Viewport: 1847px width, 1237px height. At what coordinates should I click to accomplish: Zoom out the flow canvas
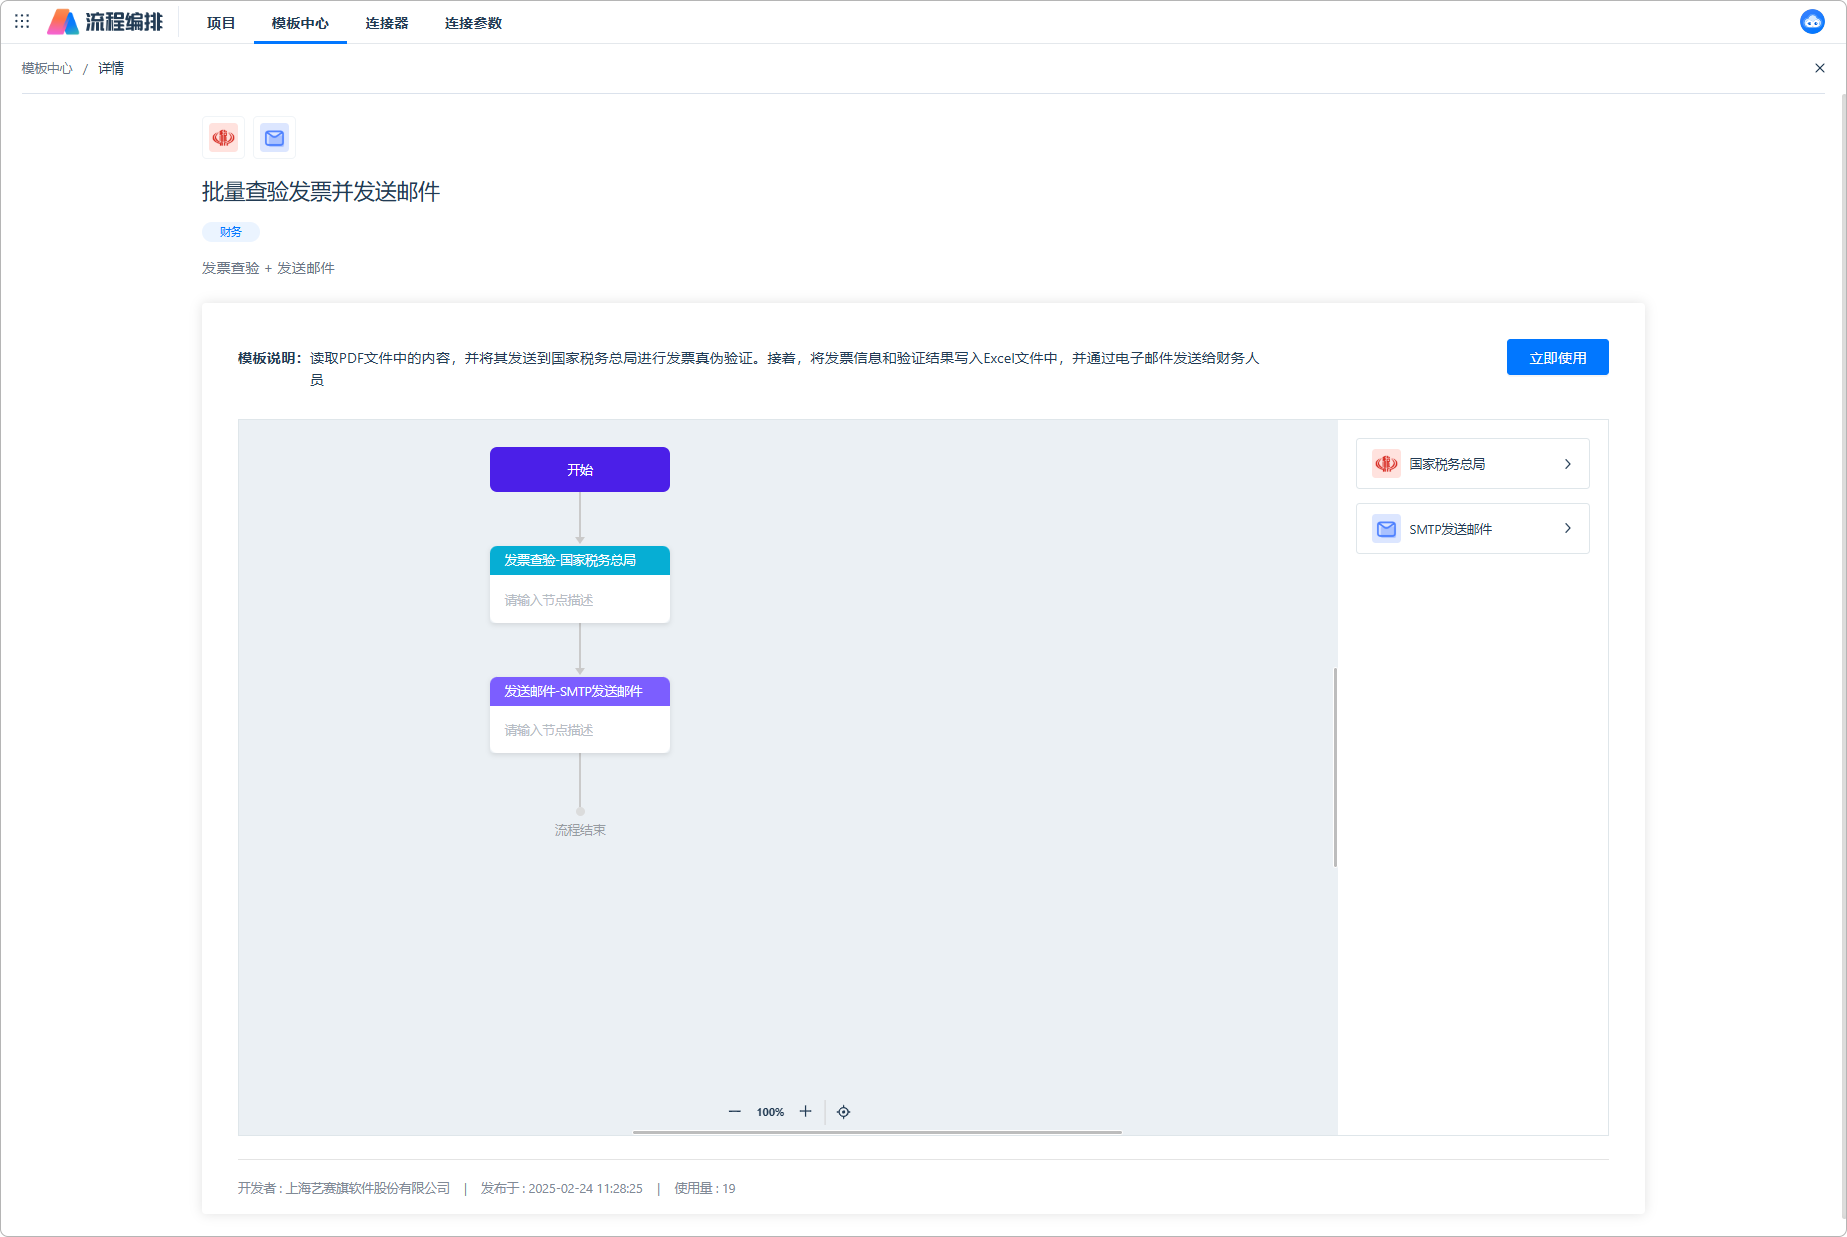click(735, 1112)
